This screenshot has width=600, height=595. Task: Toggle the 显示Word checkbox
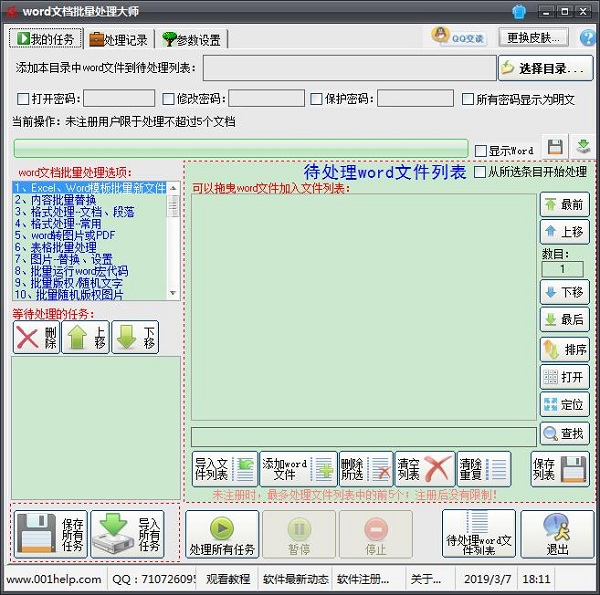[482, 150]
